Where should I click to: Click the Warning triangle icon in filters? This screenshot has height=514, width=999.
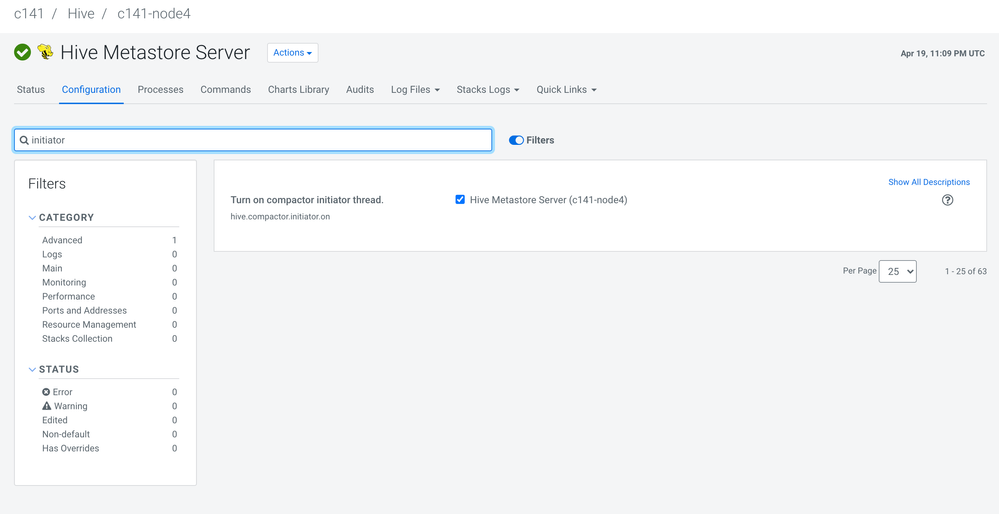point(46,406)
